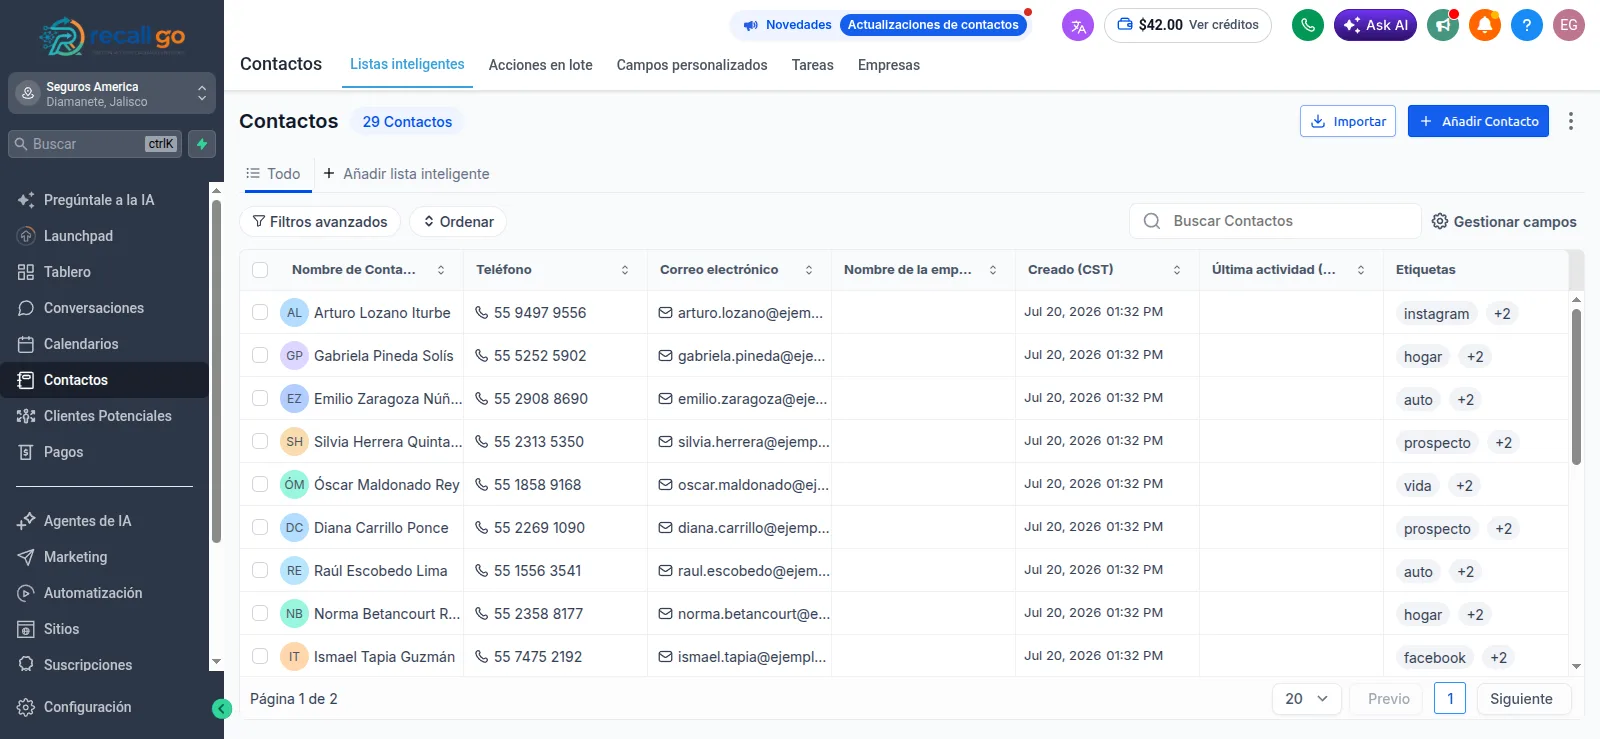Sort by the Correo electrónico column arrows
Image resolution: width=1600 pixels, height=739 pixels.
[x=809, y=270]
